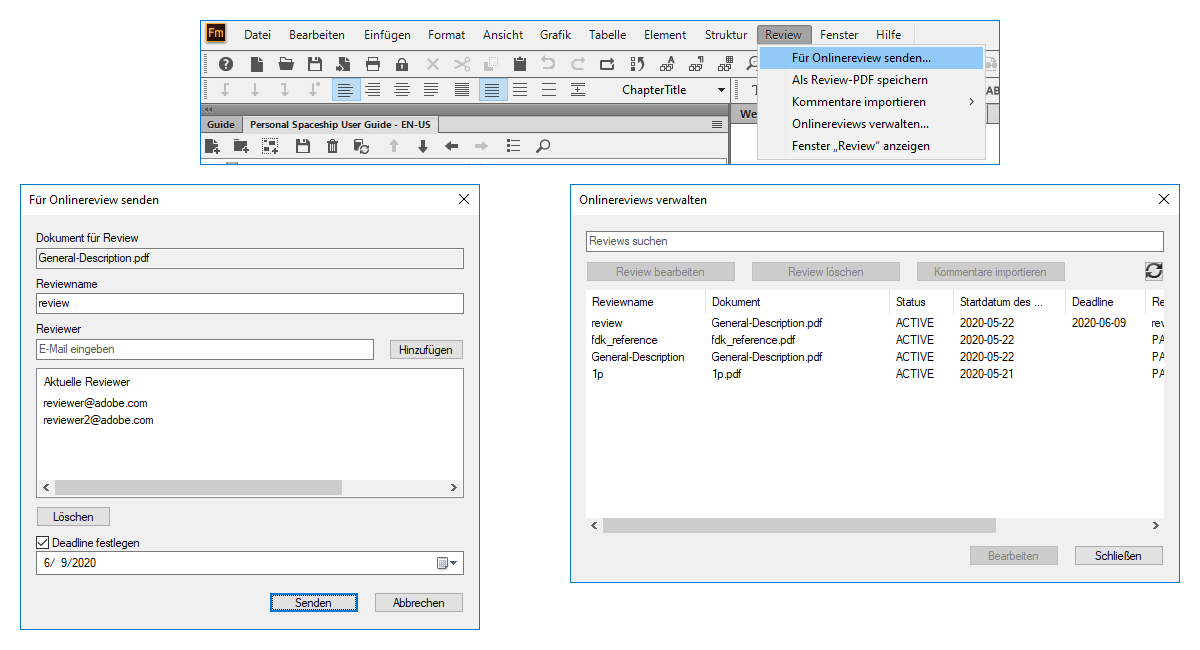Screen dimensions: 1200x650
Task: Open the Tabelle menu
Action: coord(607,35)
